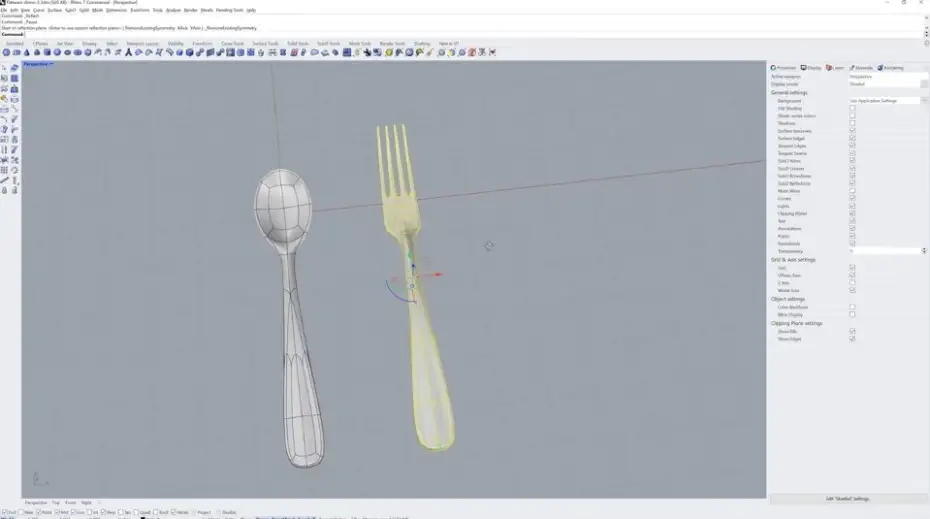Open the Edit menu
Screen dimensions: 930x519
[14, 10]
